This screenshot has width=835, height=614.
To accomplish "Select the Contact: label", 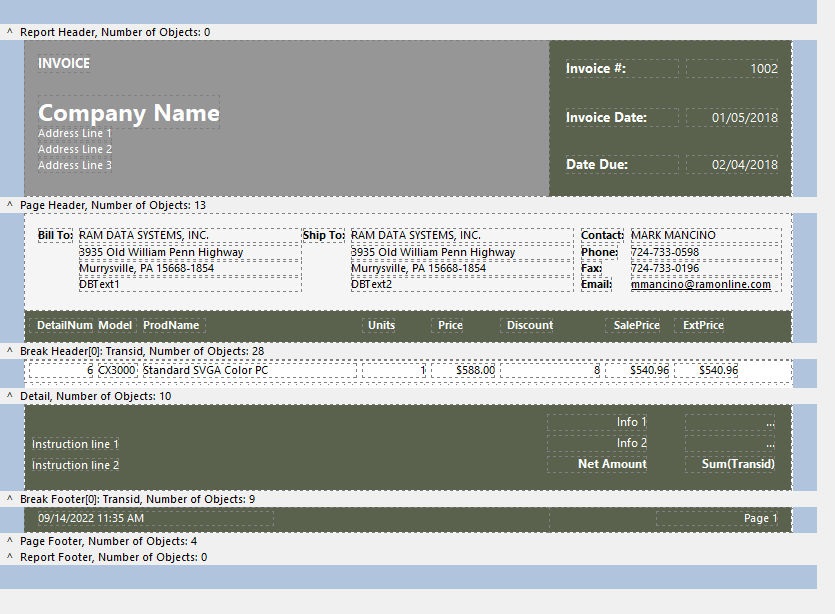I will pyautogui.click(x=602, y=235).
